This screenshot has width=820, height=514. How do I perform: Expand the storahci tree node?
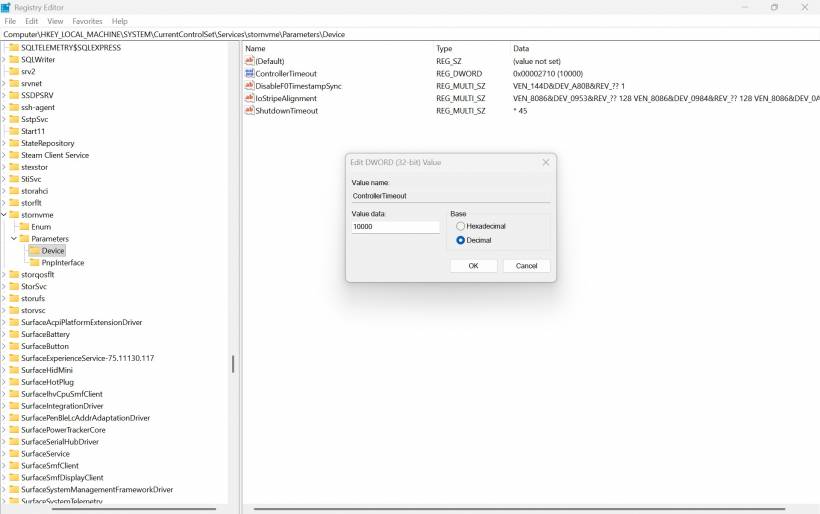click(x=4, y=191)
